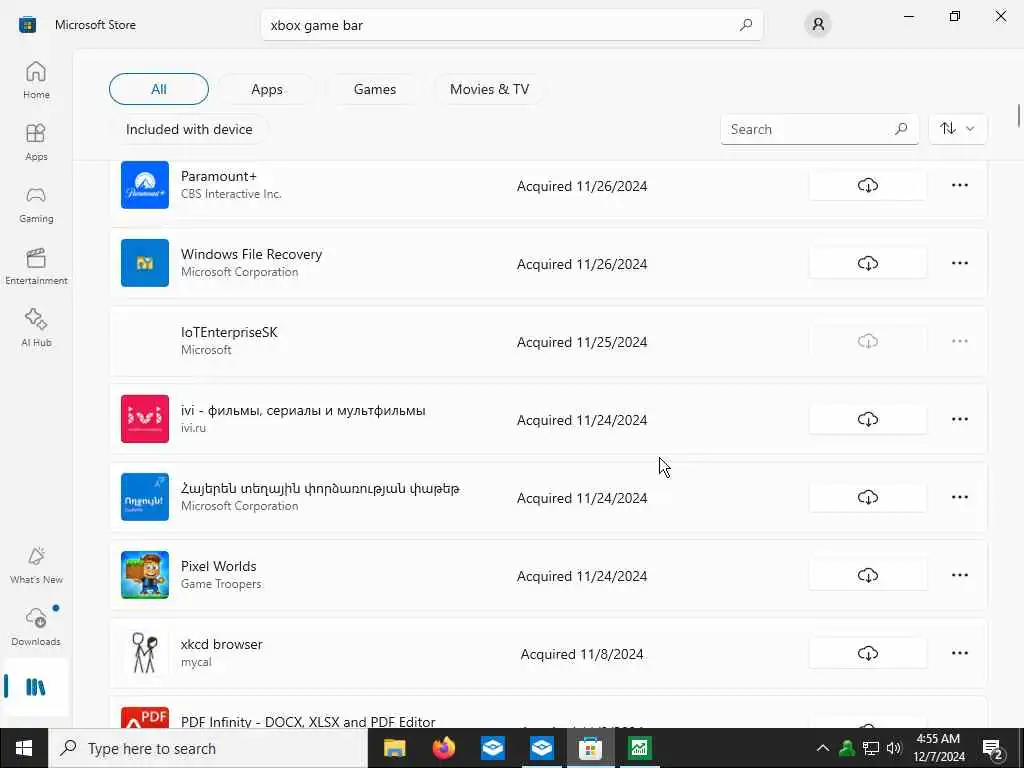Open the Home section in sidebar
Image resolution: width=1024 pixels, height=768 pixels.
(36, 80)
